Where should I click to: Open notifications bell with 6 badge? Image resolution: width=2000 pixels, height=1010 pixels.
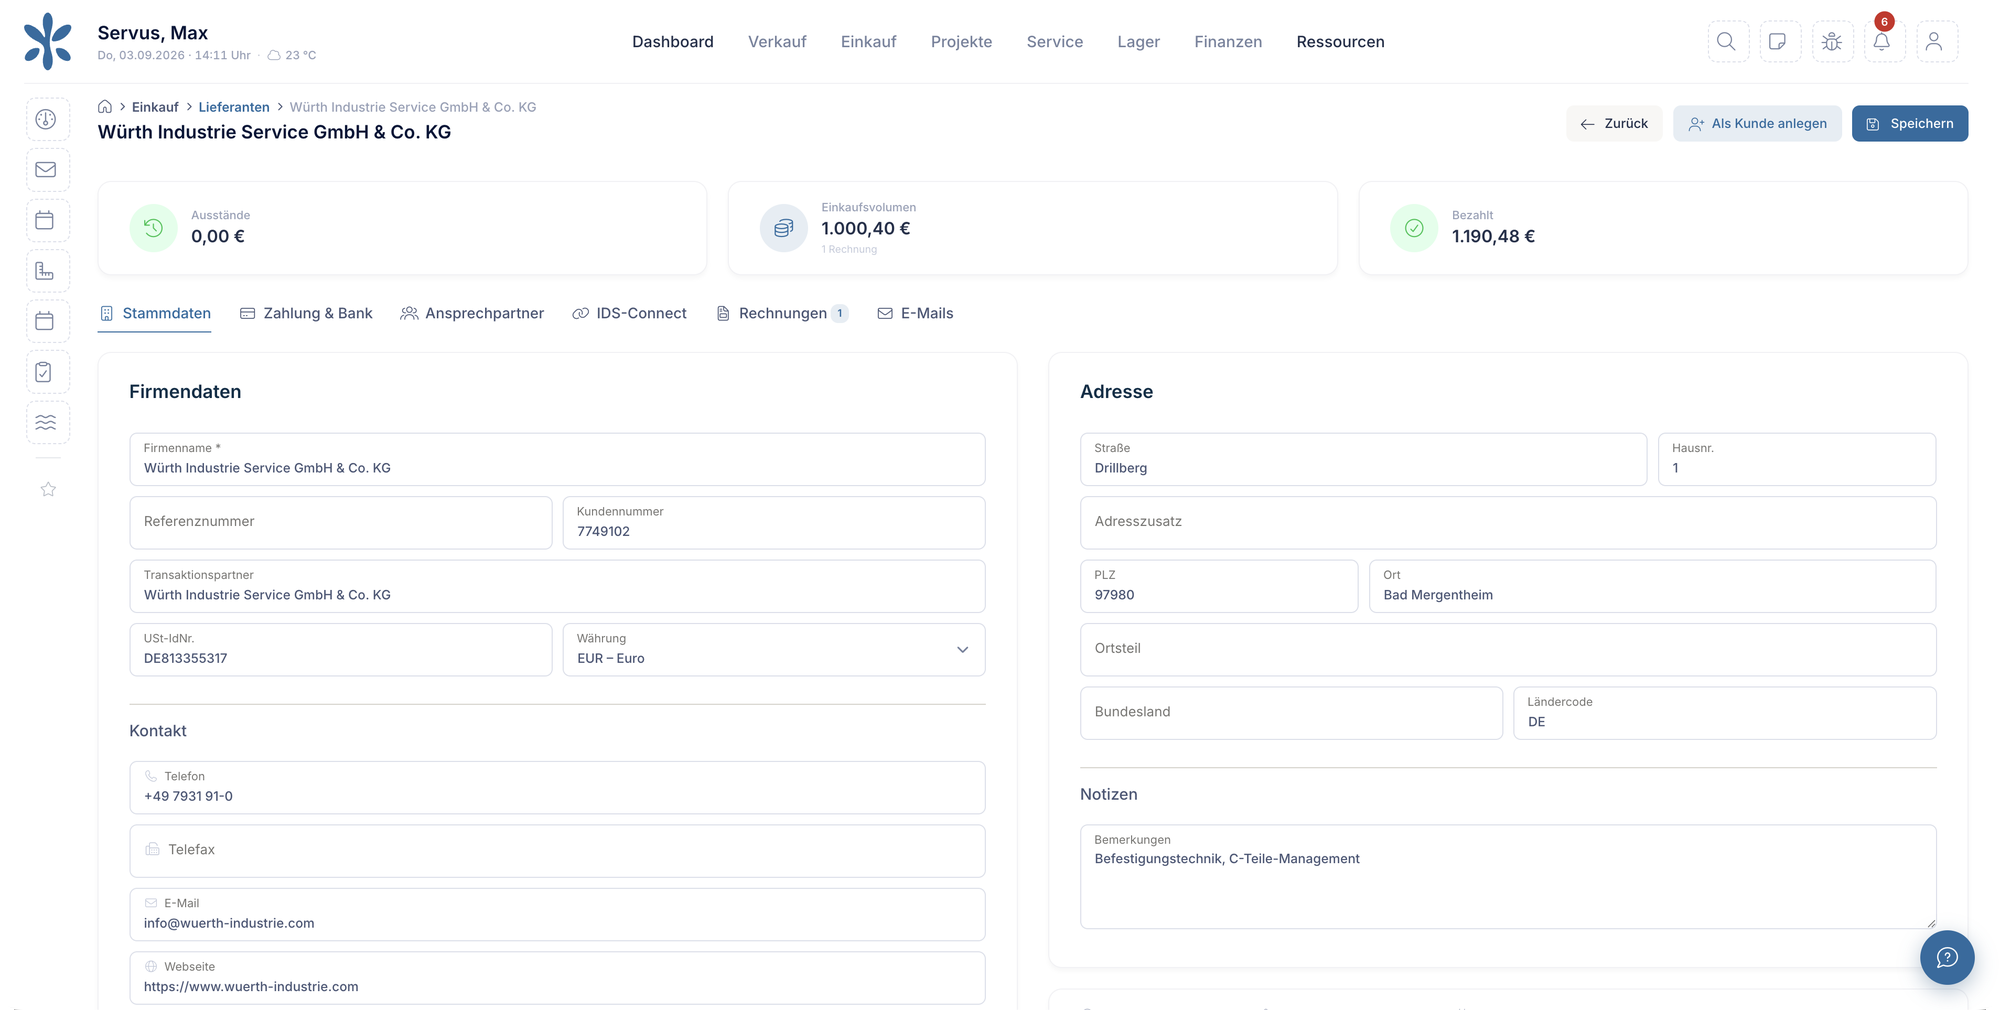[x=1884, y=42]
